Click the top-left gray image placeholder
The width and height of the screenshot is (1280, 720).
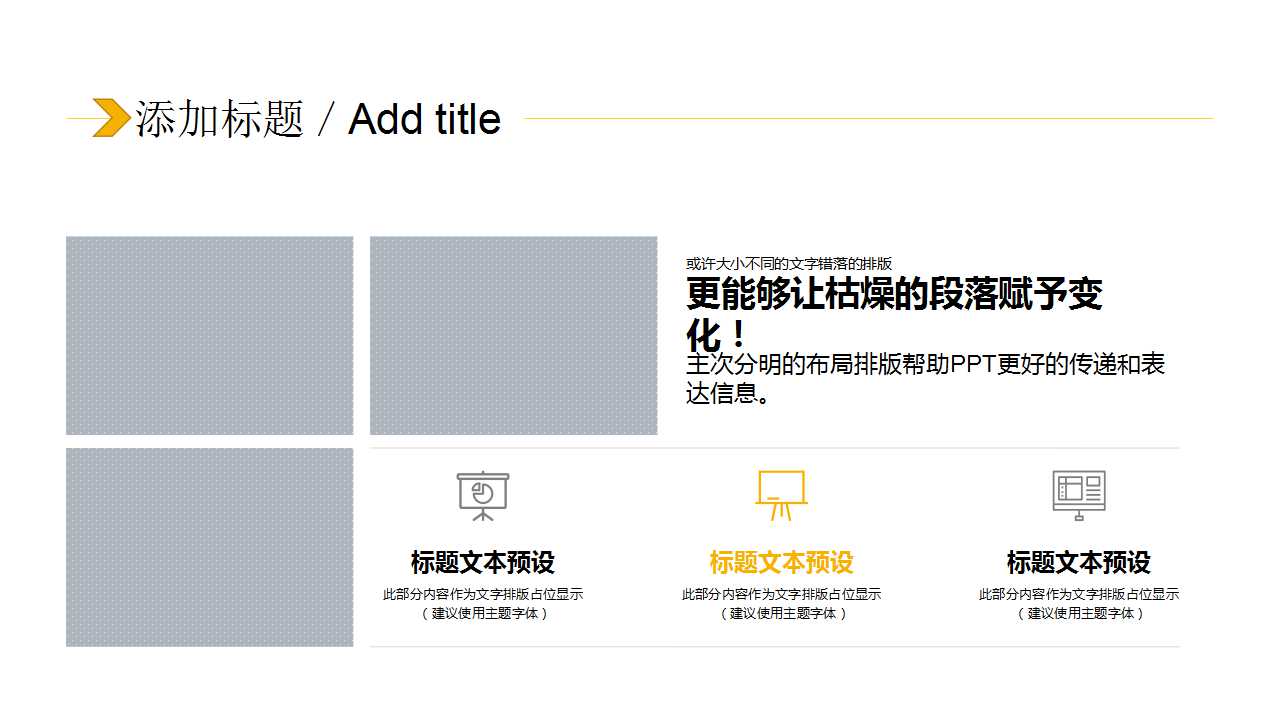point(209,334)
